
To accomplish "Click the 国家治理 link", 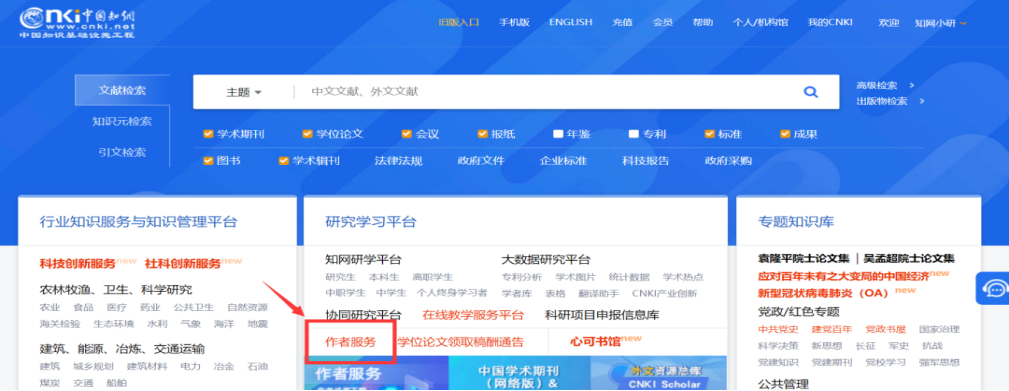I will pyautogui.click(x=939, y=329).
